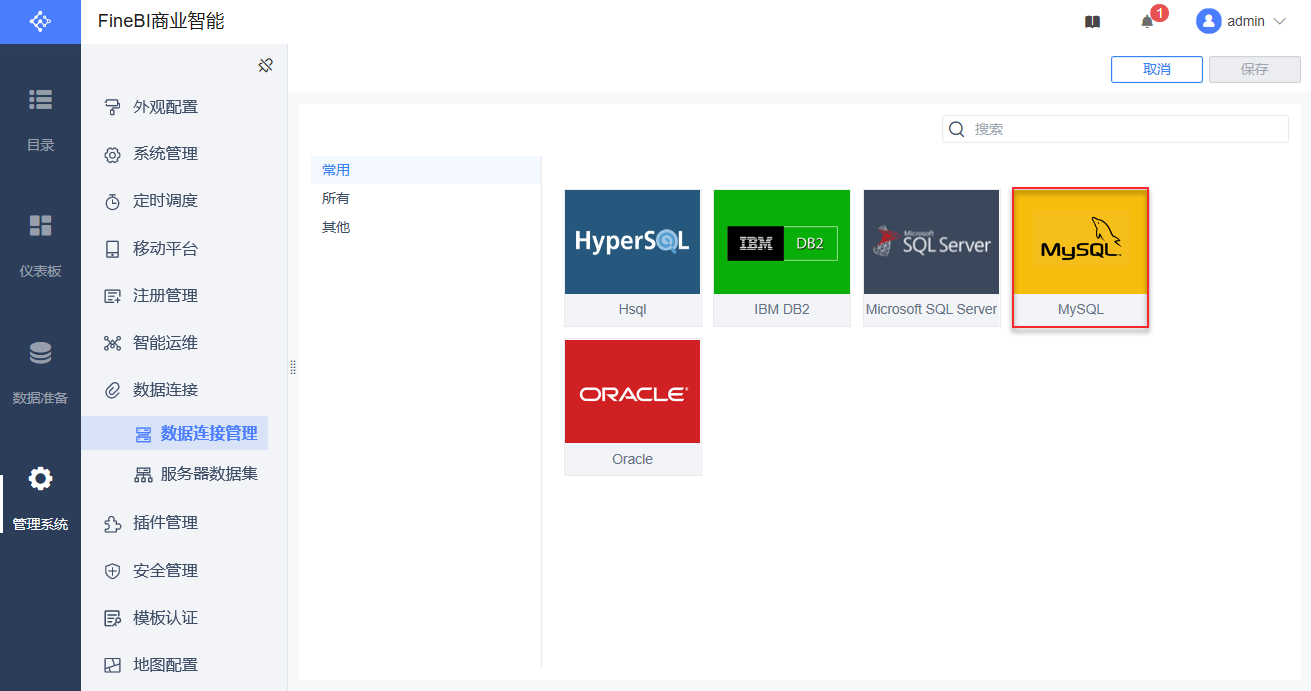Click the 外观配置 paint roller icon
The width and height of the screenshot is (1311, 691).
(113, 107)
